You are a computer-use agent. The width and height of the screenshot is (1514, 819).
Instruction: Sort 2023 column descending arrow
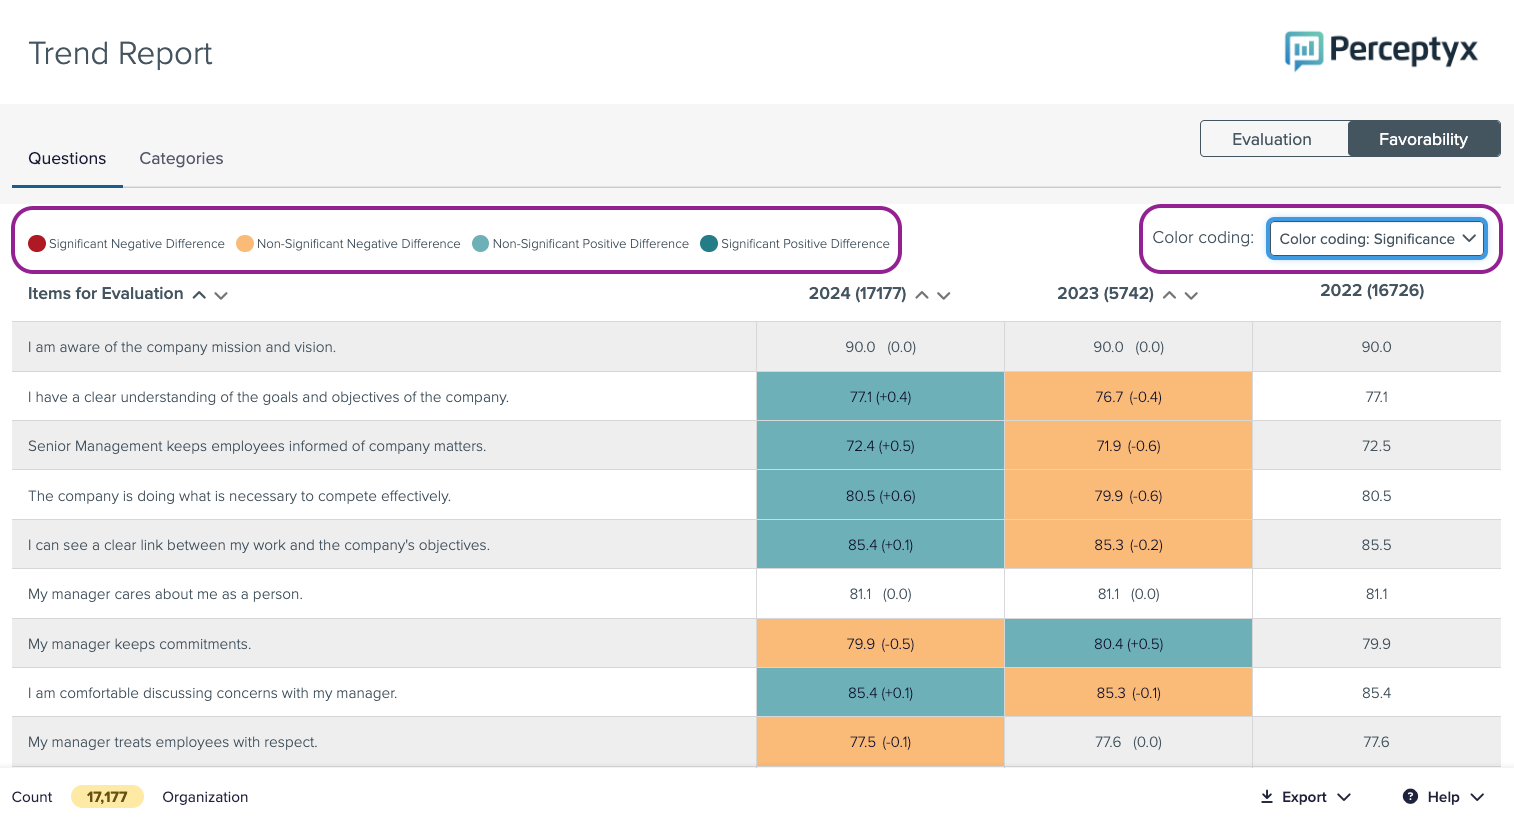[x=1191, y=295]
